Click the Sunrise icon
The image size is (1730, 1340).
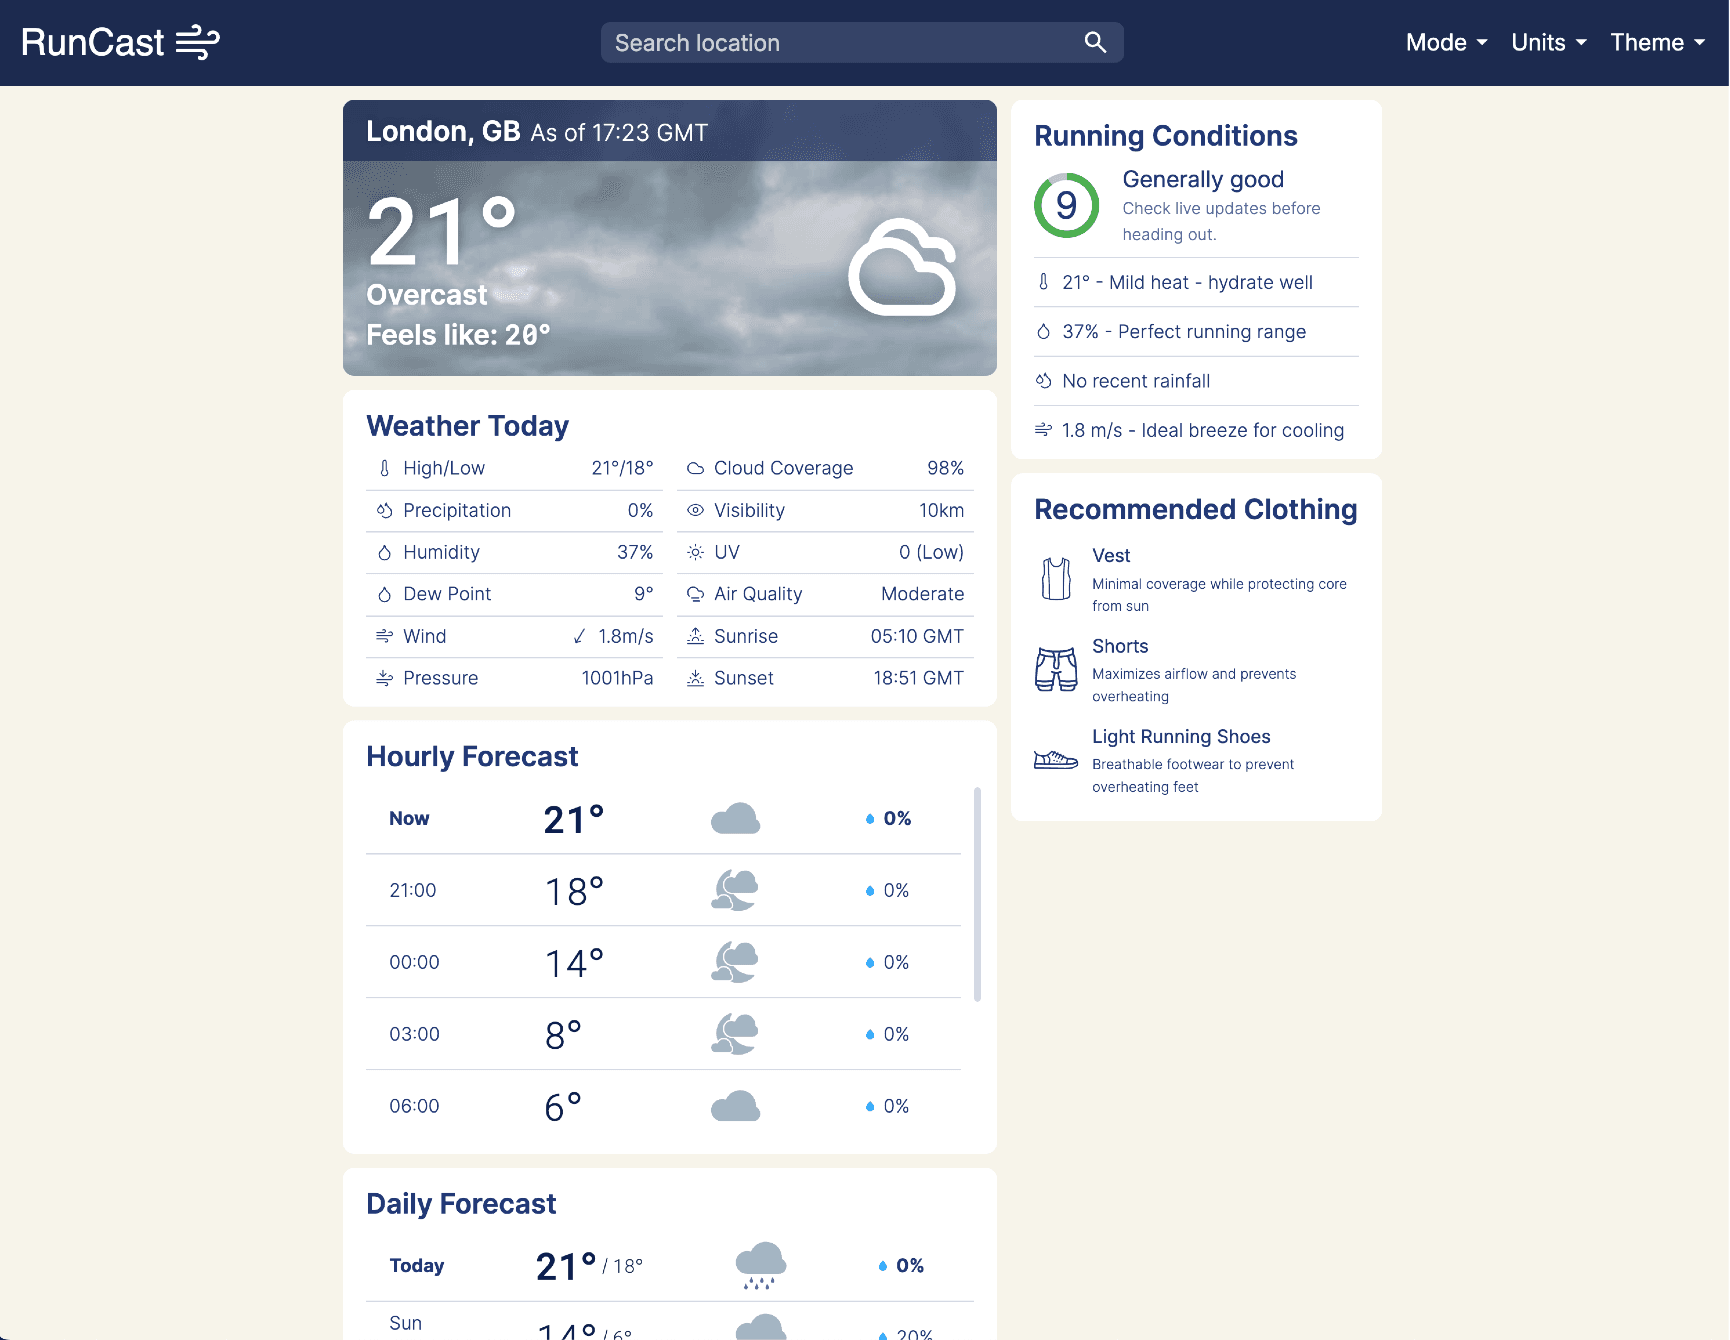tap(695, 636)
